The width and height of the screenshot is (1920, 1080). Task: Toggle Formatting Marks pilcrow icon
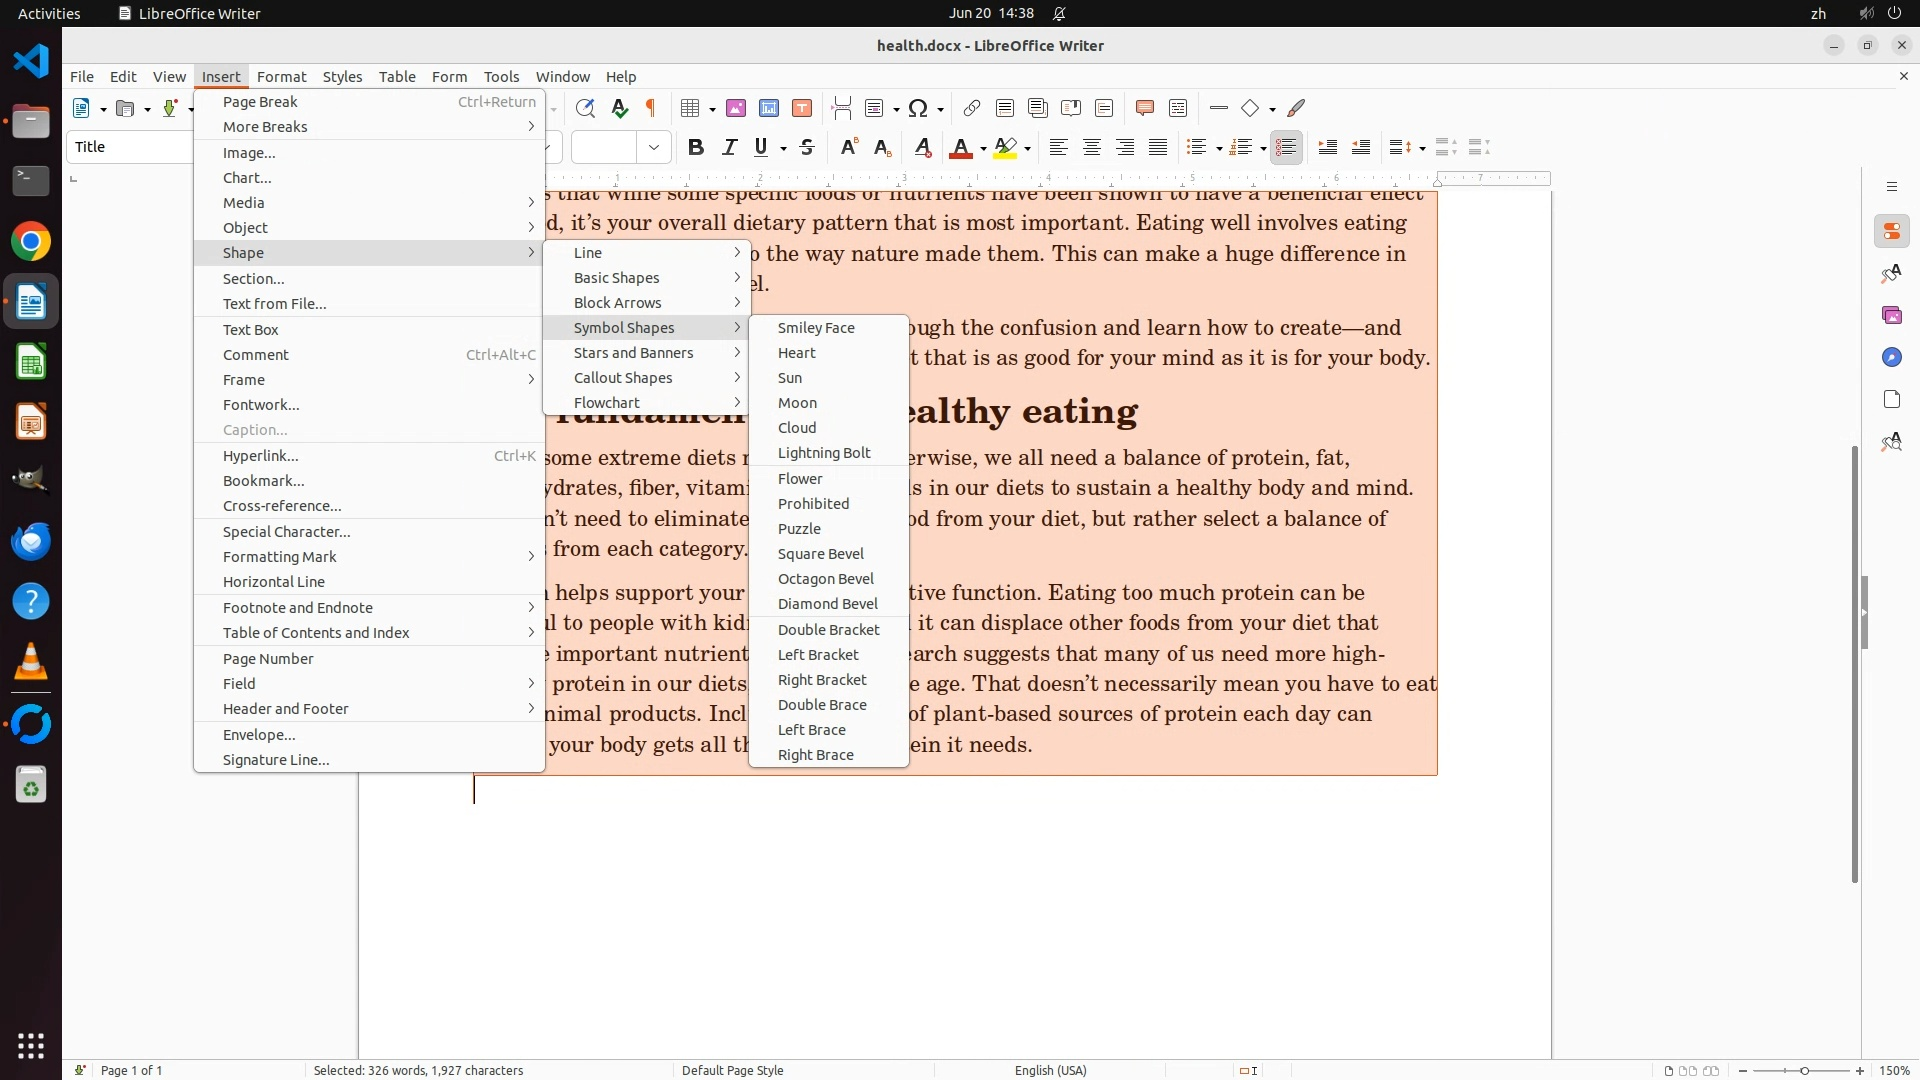pos(652,108)
